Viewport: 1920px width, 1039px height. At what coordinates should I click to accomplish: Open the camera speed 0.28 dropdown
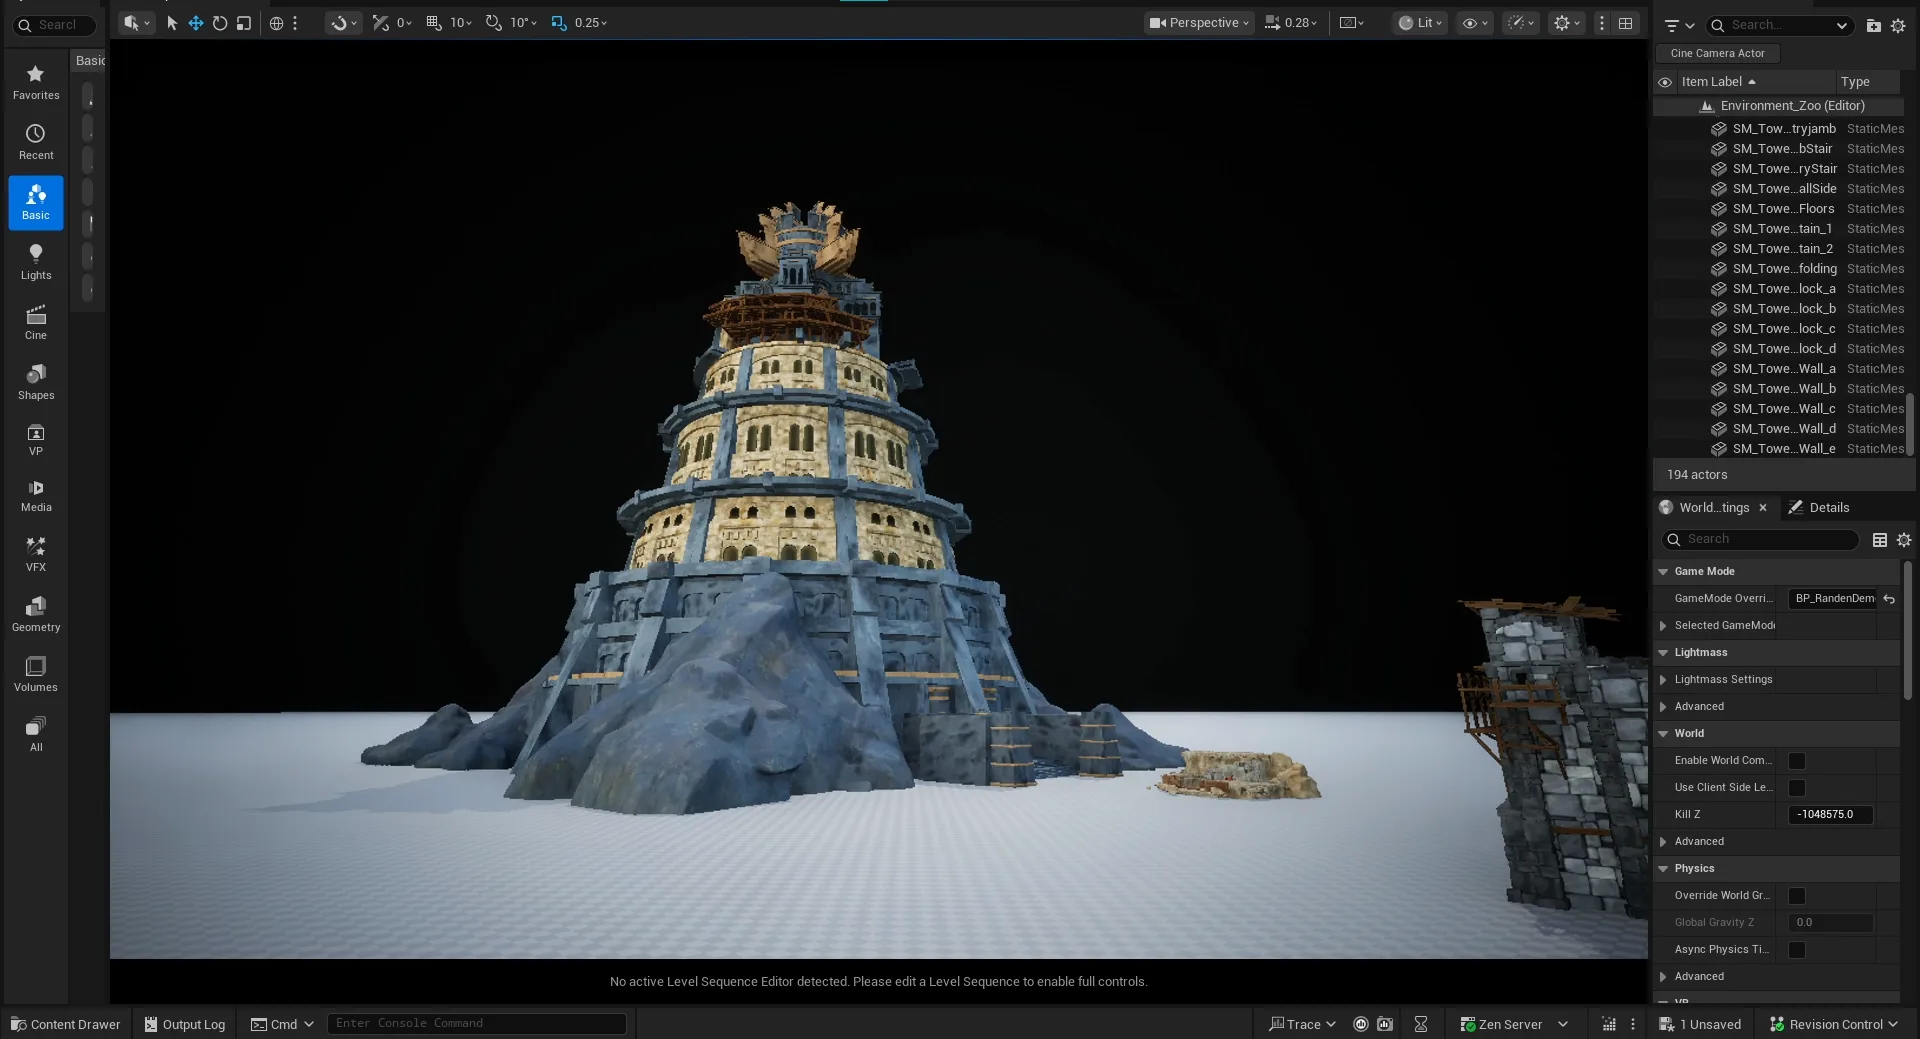coord(1291,23)
